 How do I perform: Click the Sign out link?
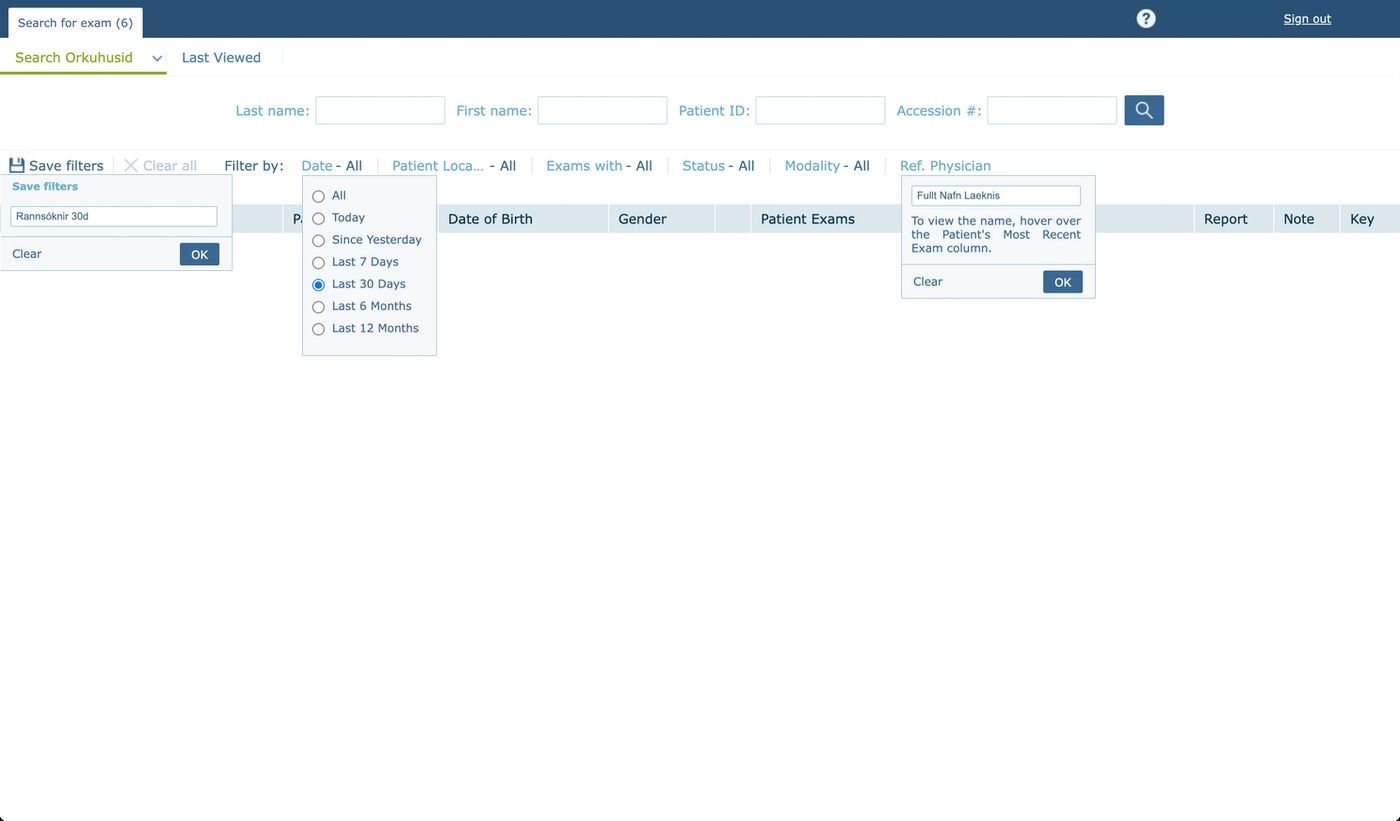pyautogui.click(x=1307, y=18)
